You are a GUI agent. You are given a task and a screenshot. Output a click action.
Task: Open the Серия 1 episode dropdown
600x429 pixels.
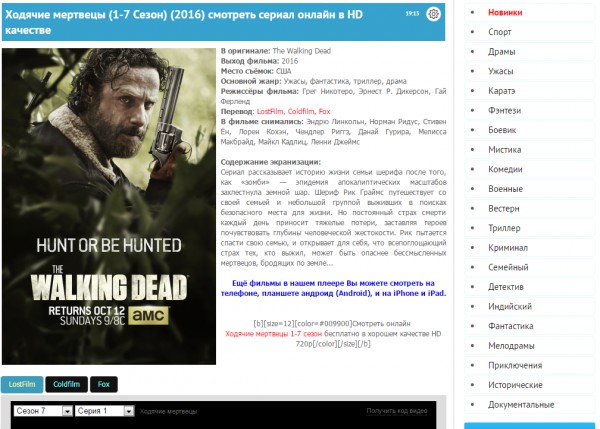[104, 411]
